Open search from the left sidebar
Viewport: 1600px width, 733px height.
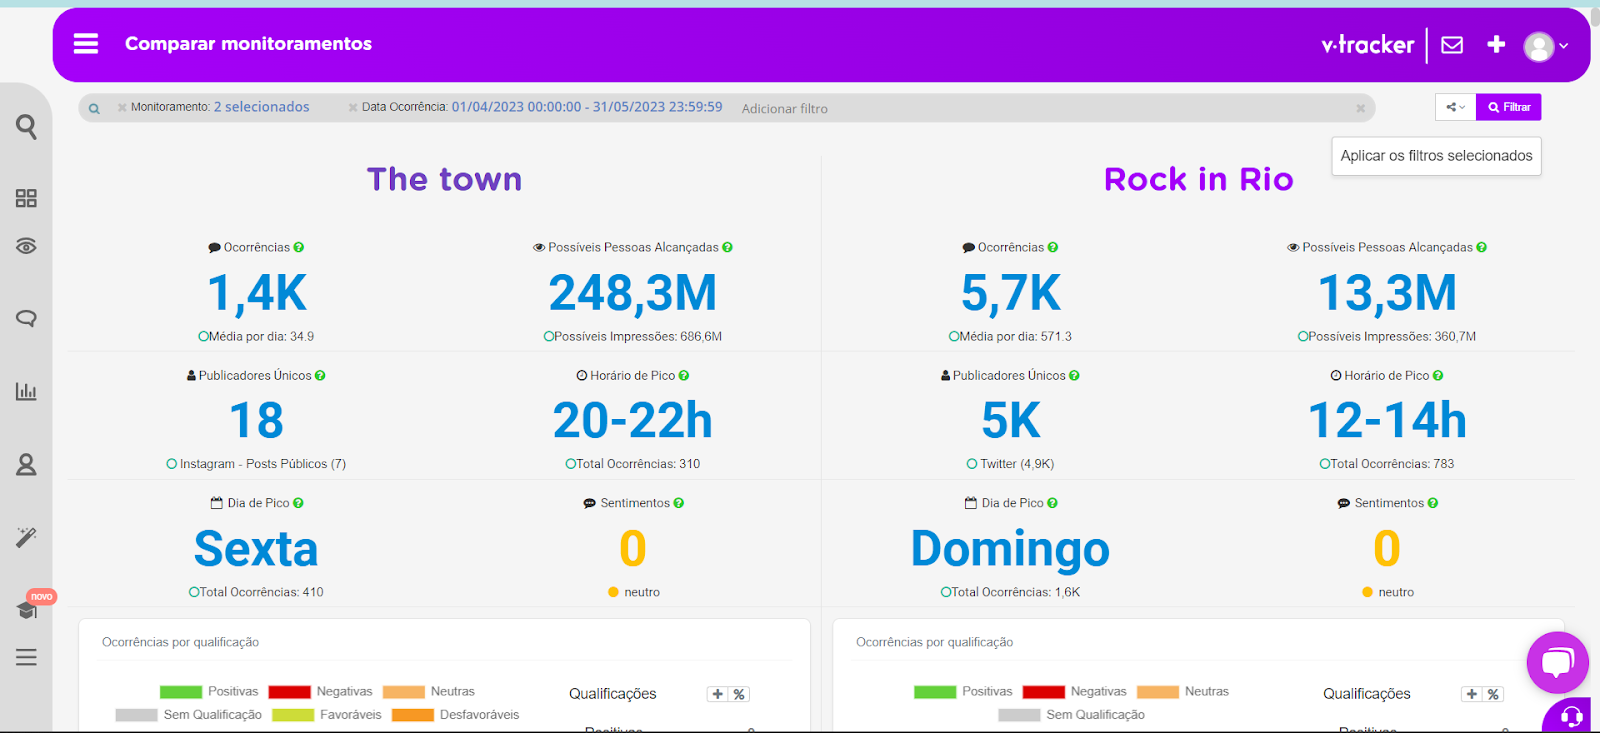click(26, 126)
